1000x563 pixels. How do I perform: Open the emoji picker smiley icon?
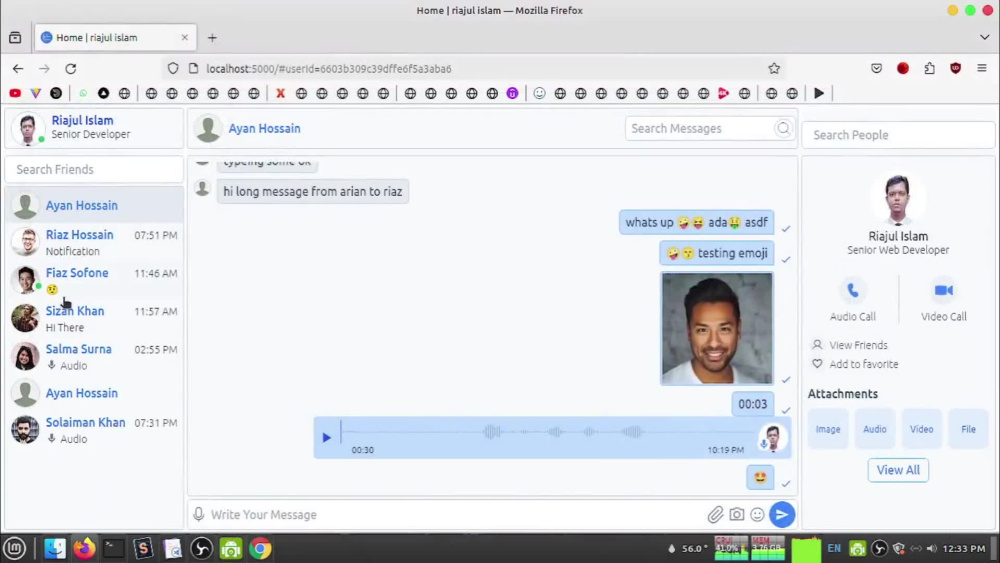pos(757,515)
